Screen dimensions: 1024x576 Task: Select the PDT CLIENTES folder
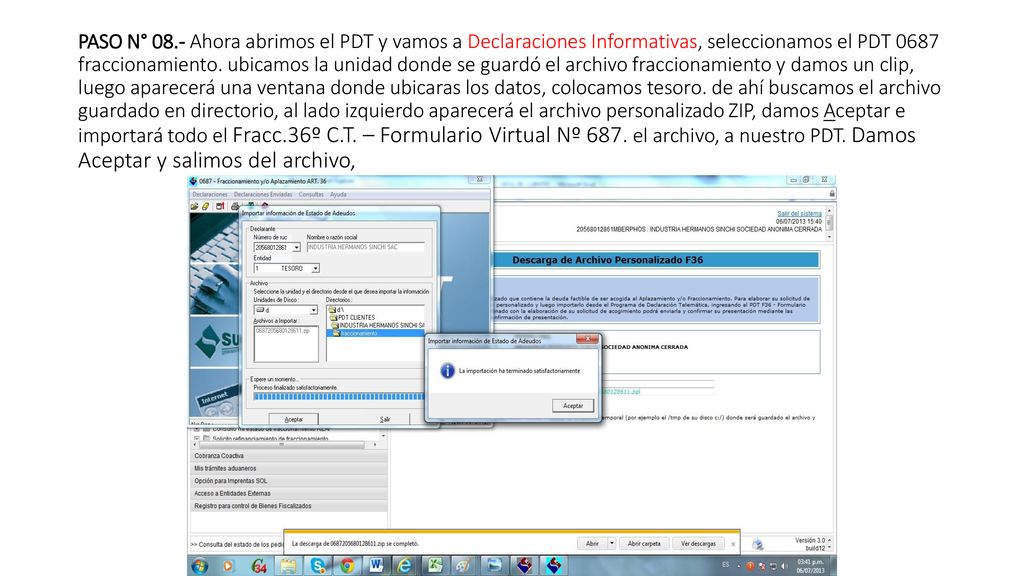(353, 317)
